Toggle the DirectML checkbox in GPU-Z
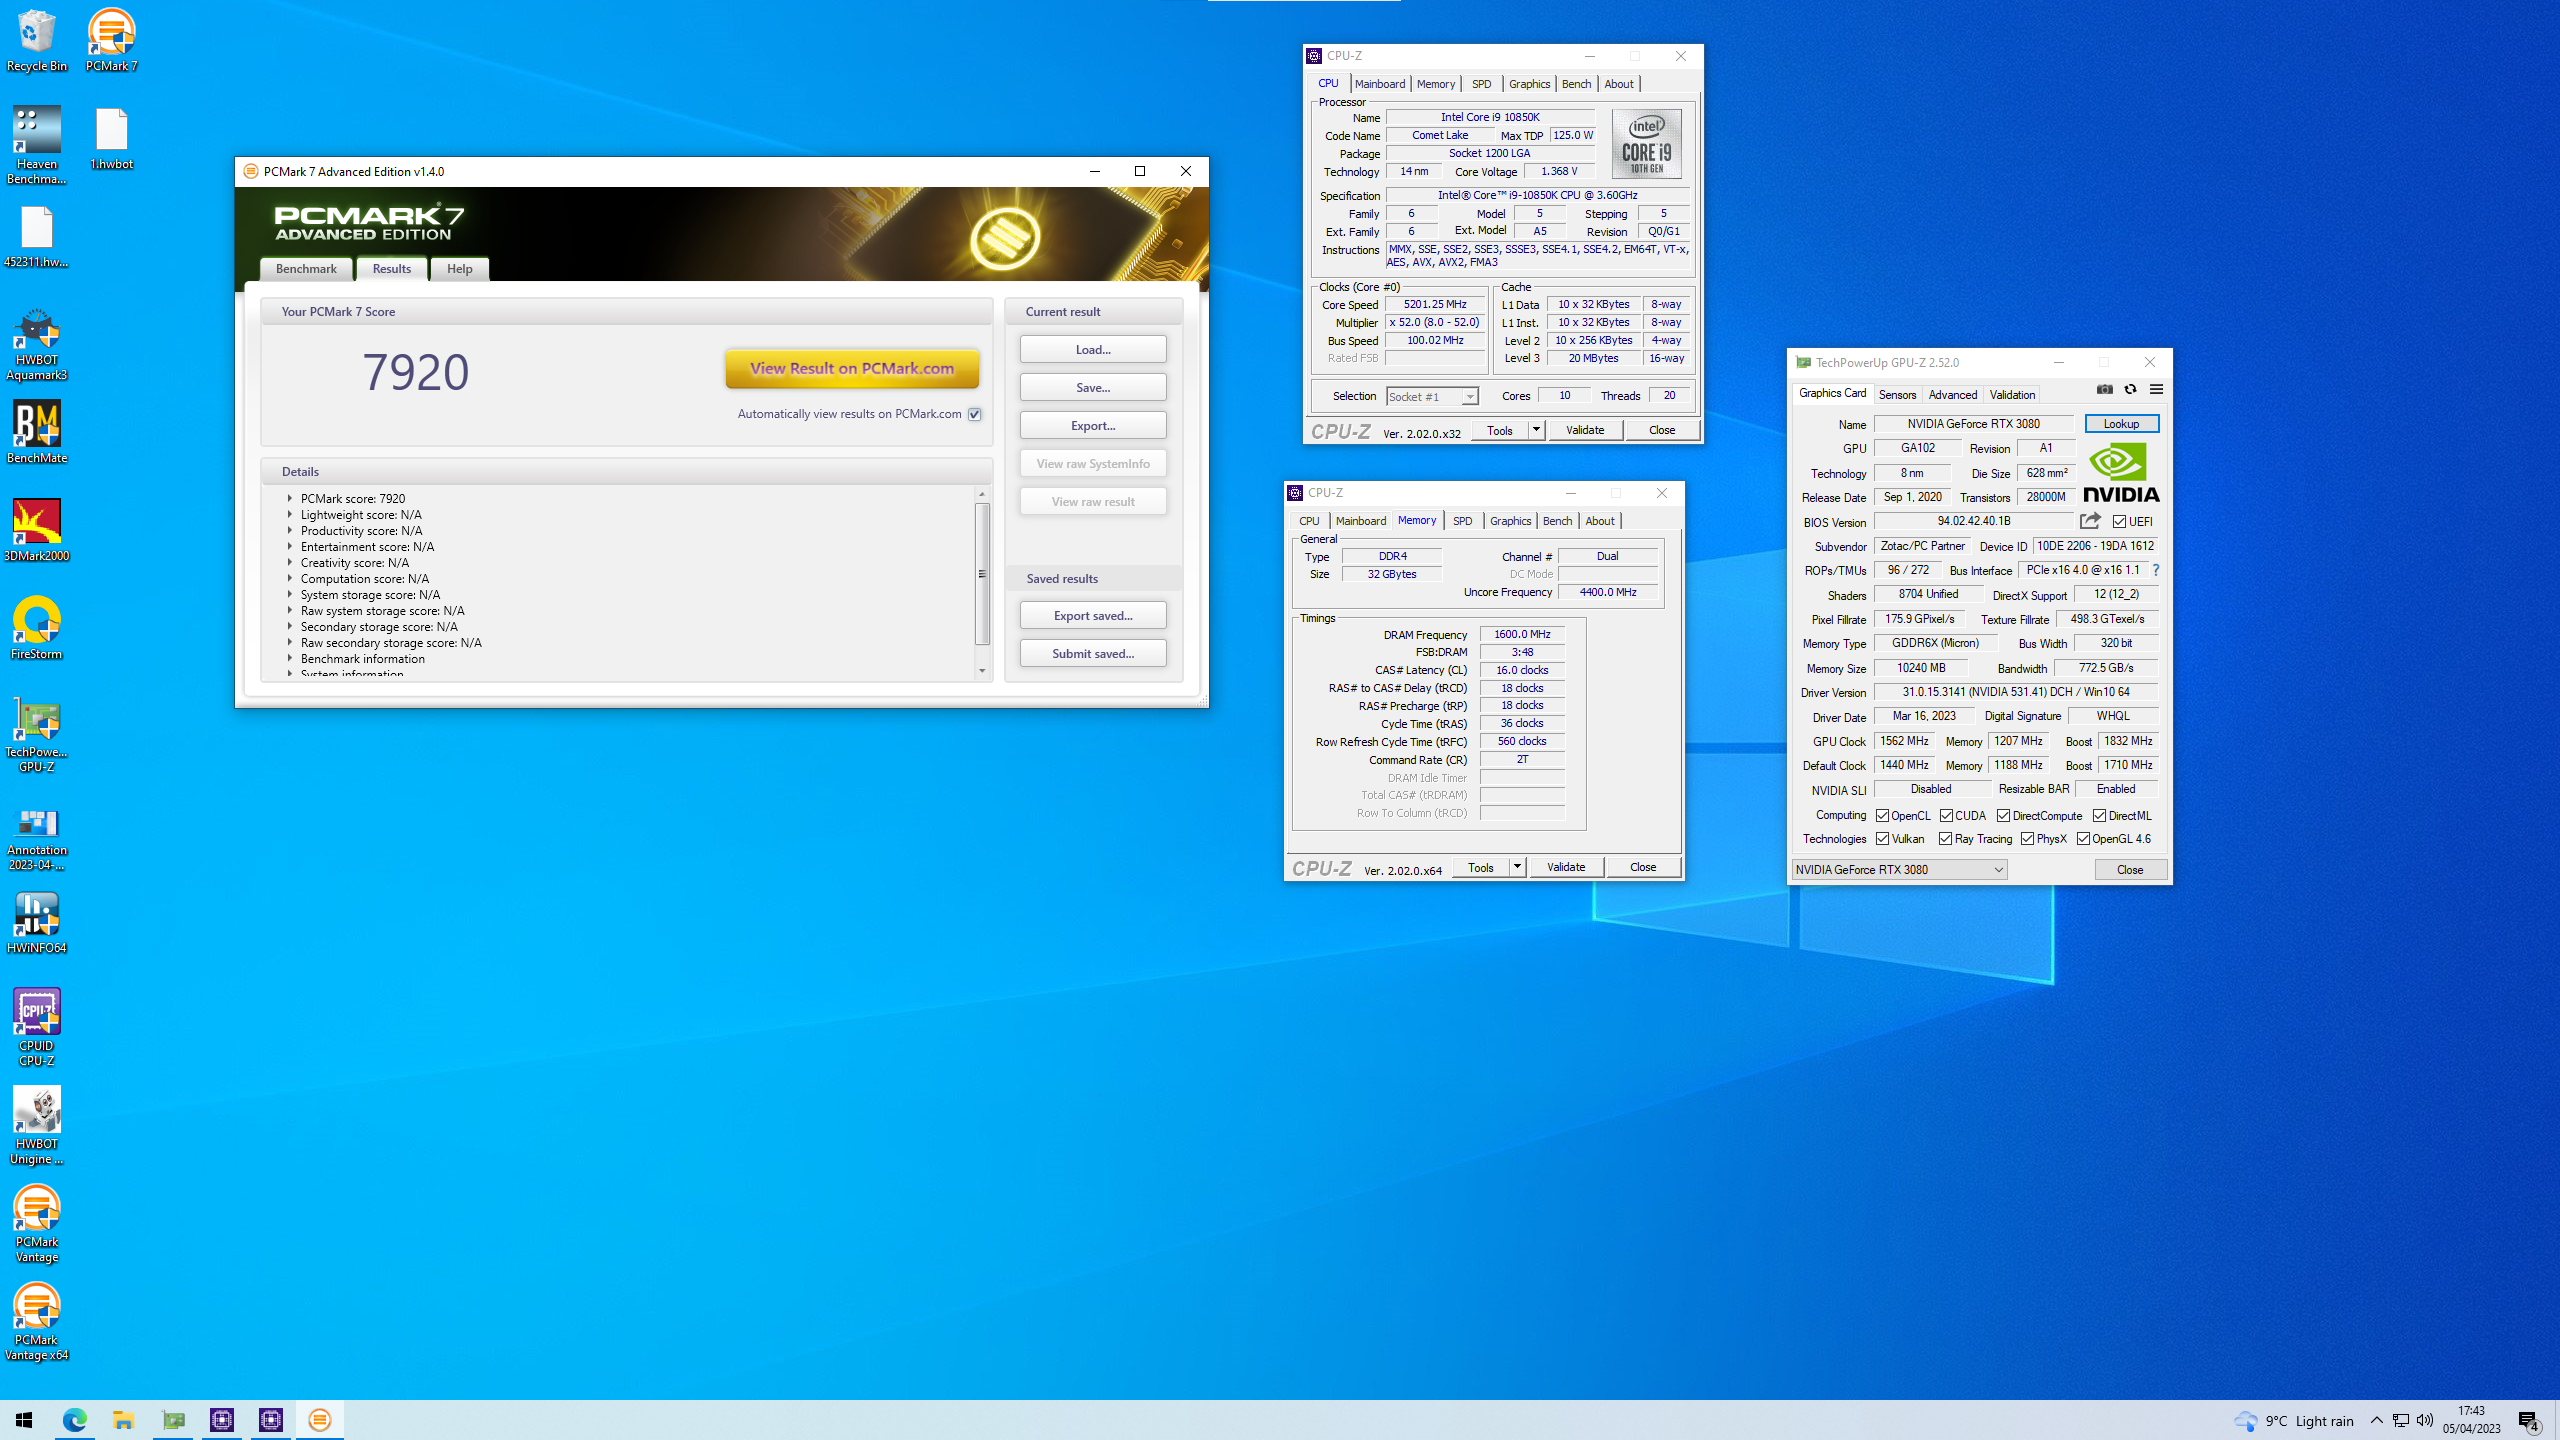 [2099, 816]
